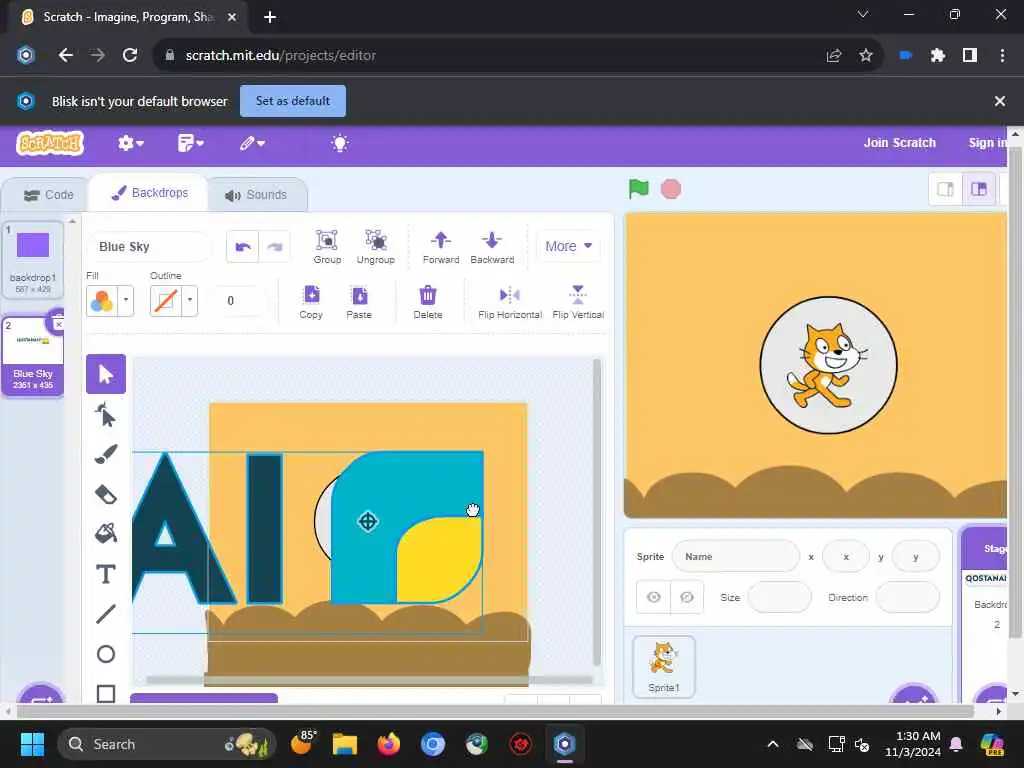1024x768 pixels.
Task: Open the browser Extensions puzzle icon
Action: pos(937,56)
